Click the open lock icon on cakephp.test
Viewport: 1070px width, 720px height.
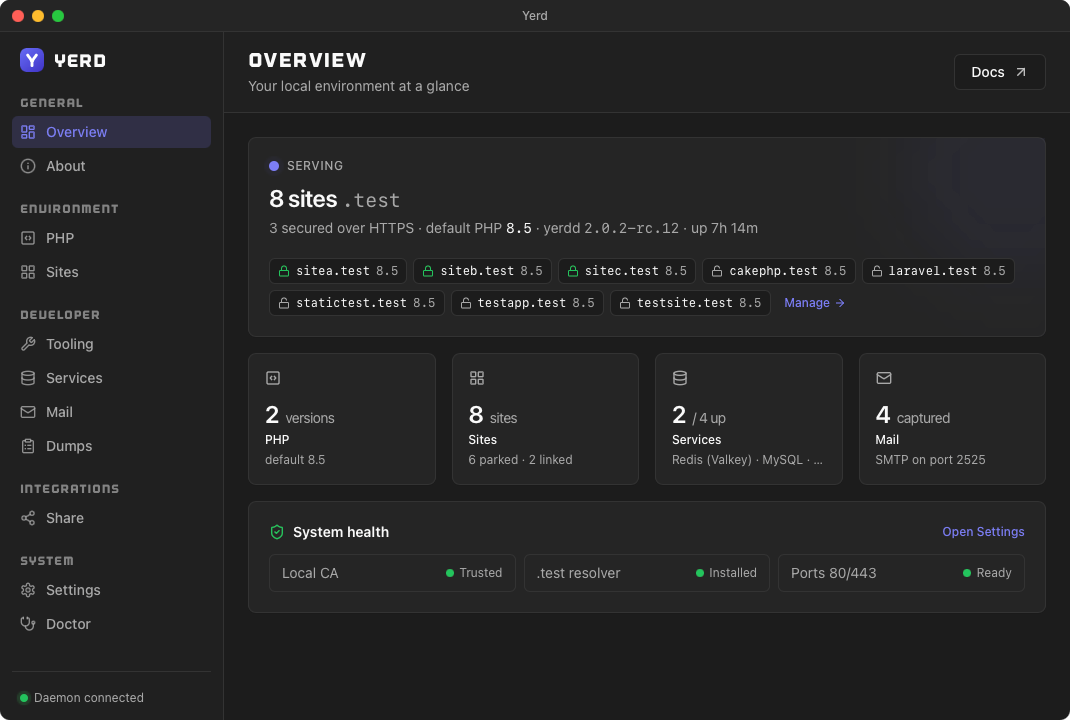tap(717, 271)
